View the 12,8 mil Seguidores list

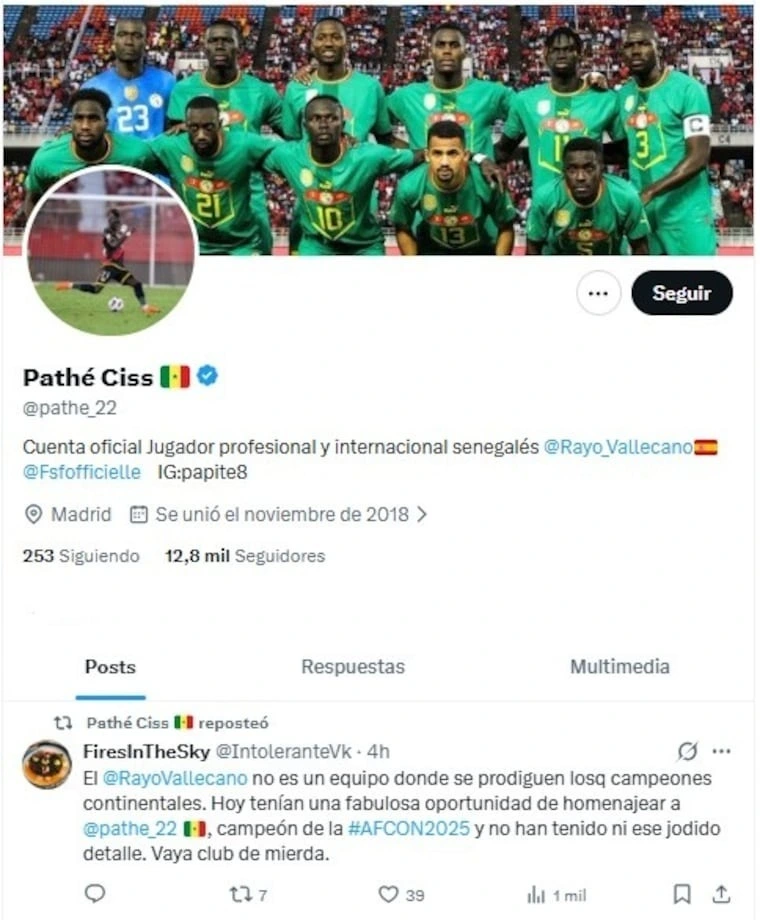tap(245, 556)
